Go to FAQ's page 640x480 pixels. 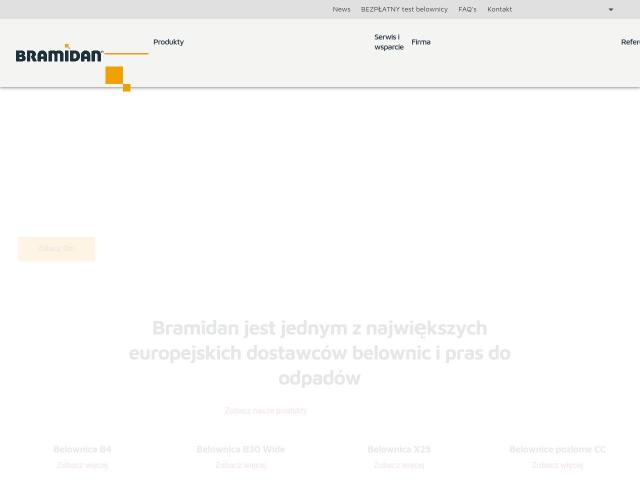coord(467,9)
